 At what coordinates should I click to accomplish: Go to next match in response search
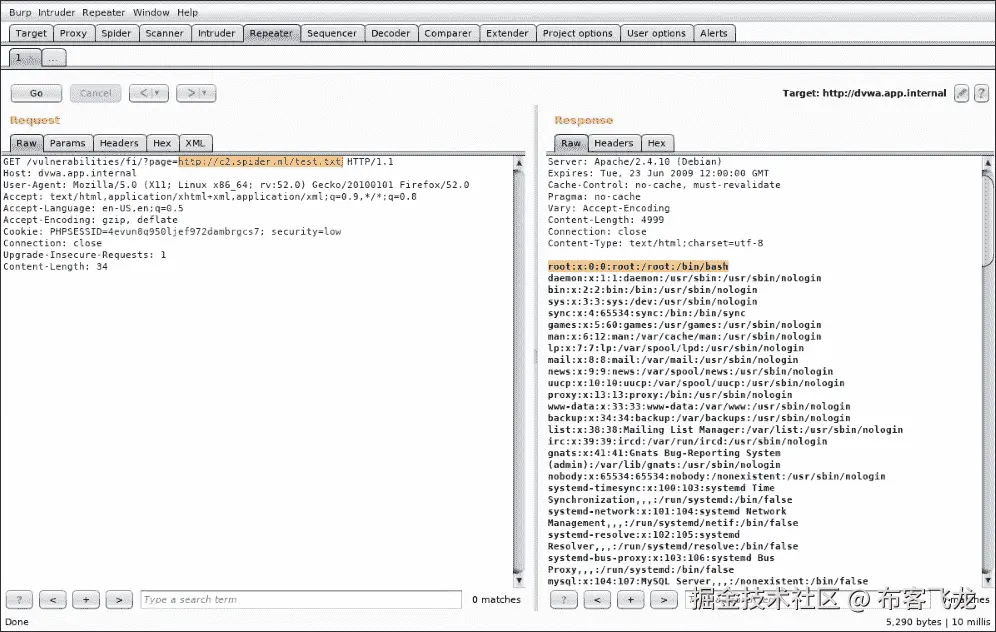[x=664, y=599]
